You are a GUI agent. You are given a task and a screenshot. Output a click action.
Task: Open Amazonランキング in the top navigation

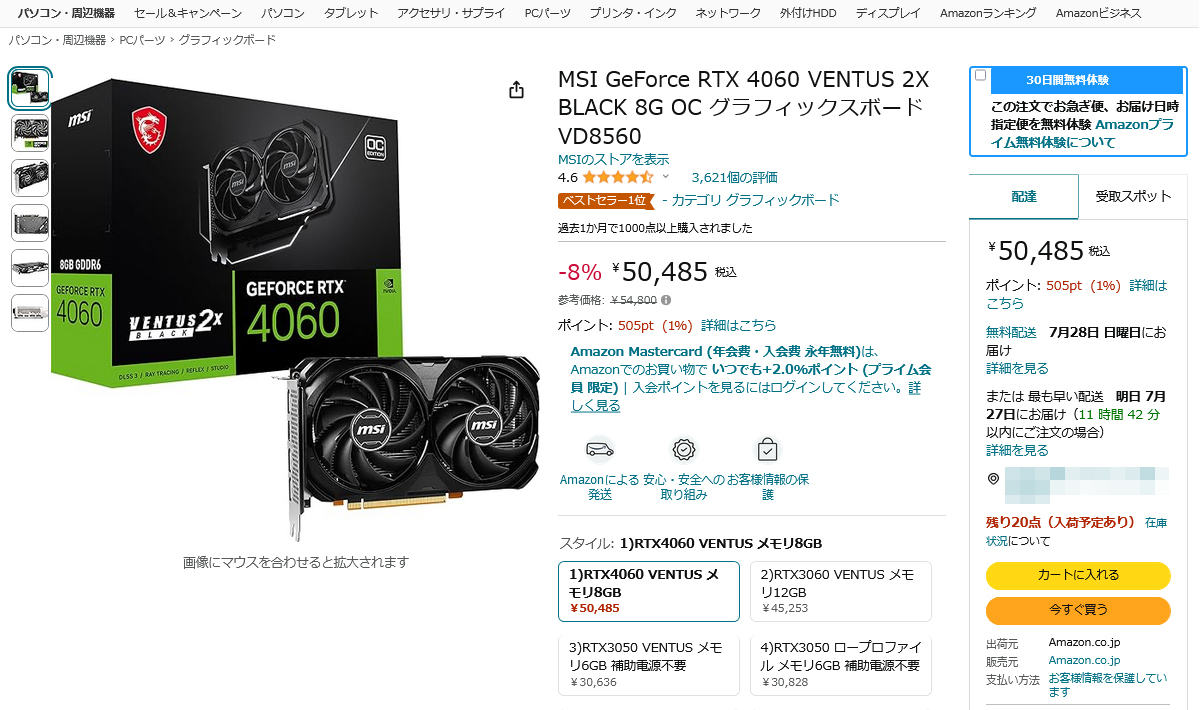(x=987, y=13)
